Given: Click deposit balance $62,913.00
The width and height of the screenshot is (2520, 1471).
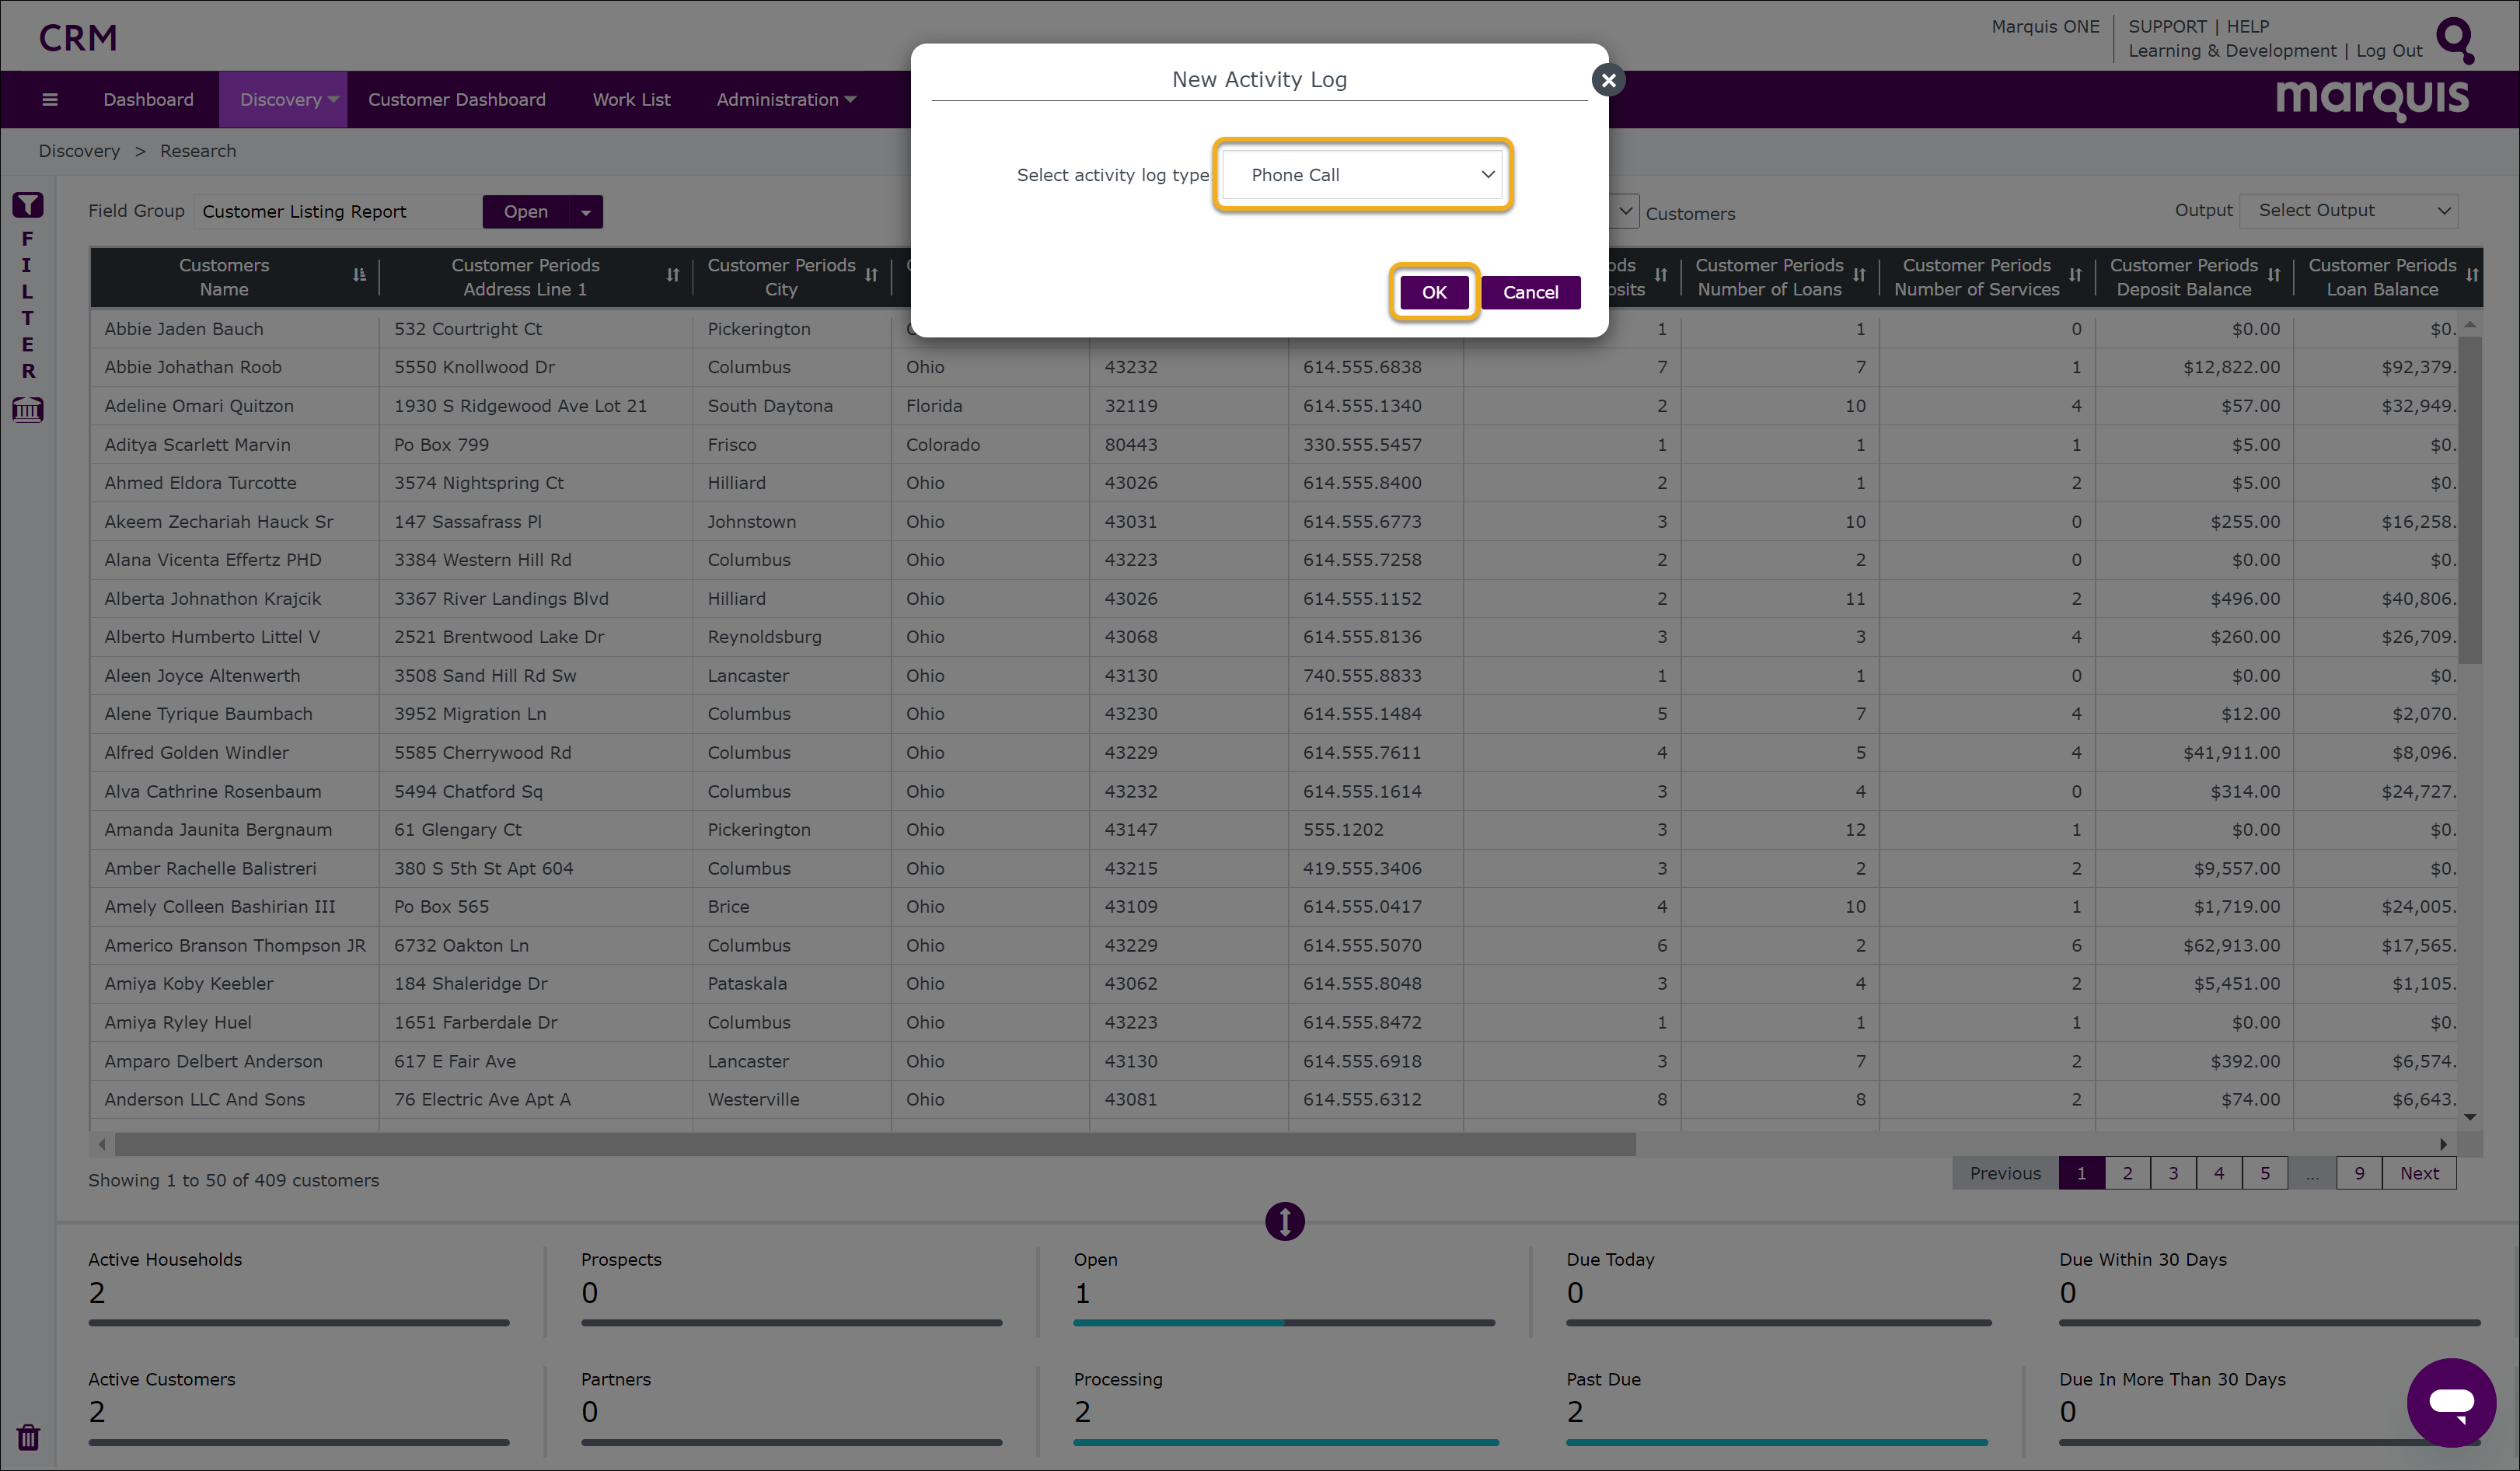Looking at the screenshot, I should click(x=2231, y=945).
